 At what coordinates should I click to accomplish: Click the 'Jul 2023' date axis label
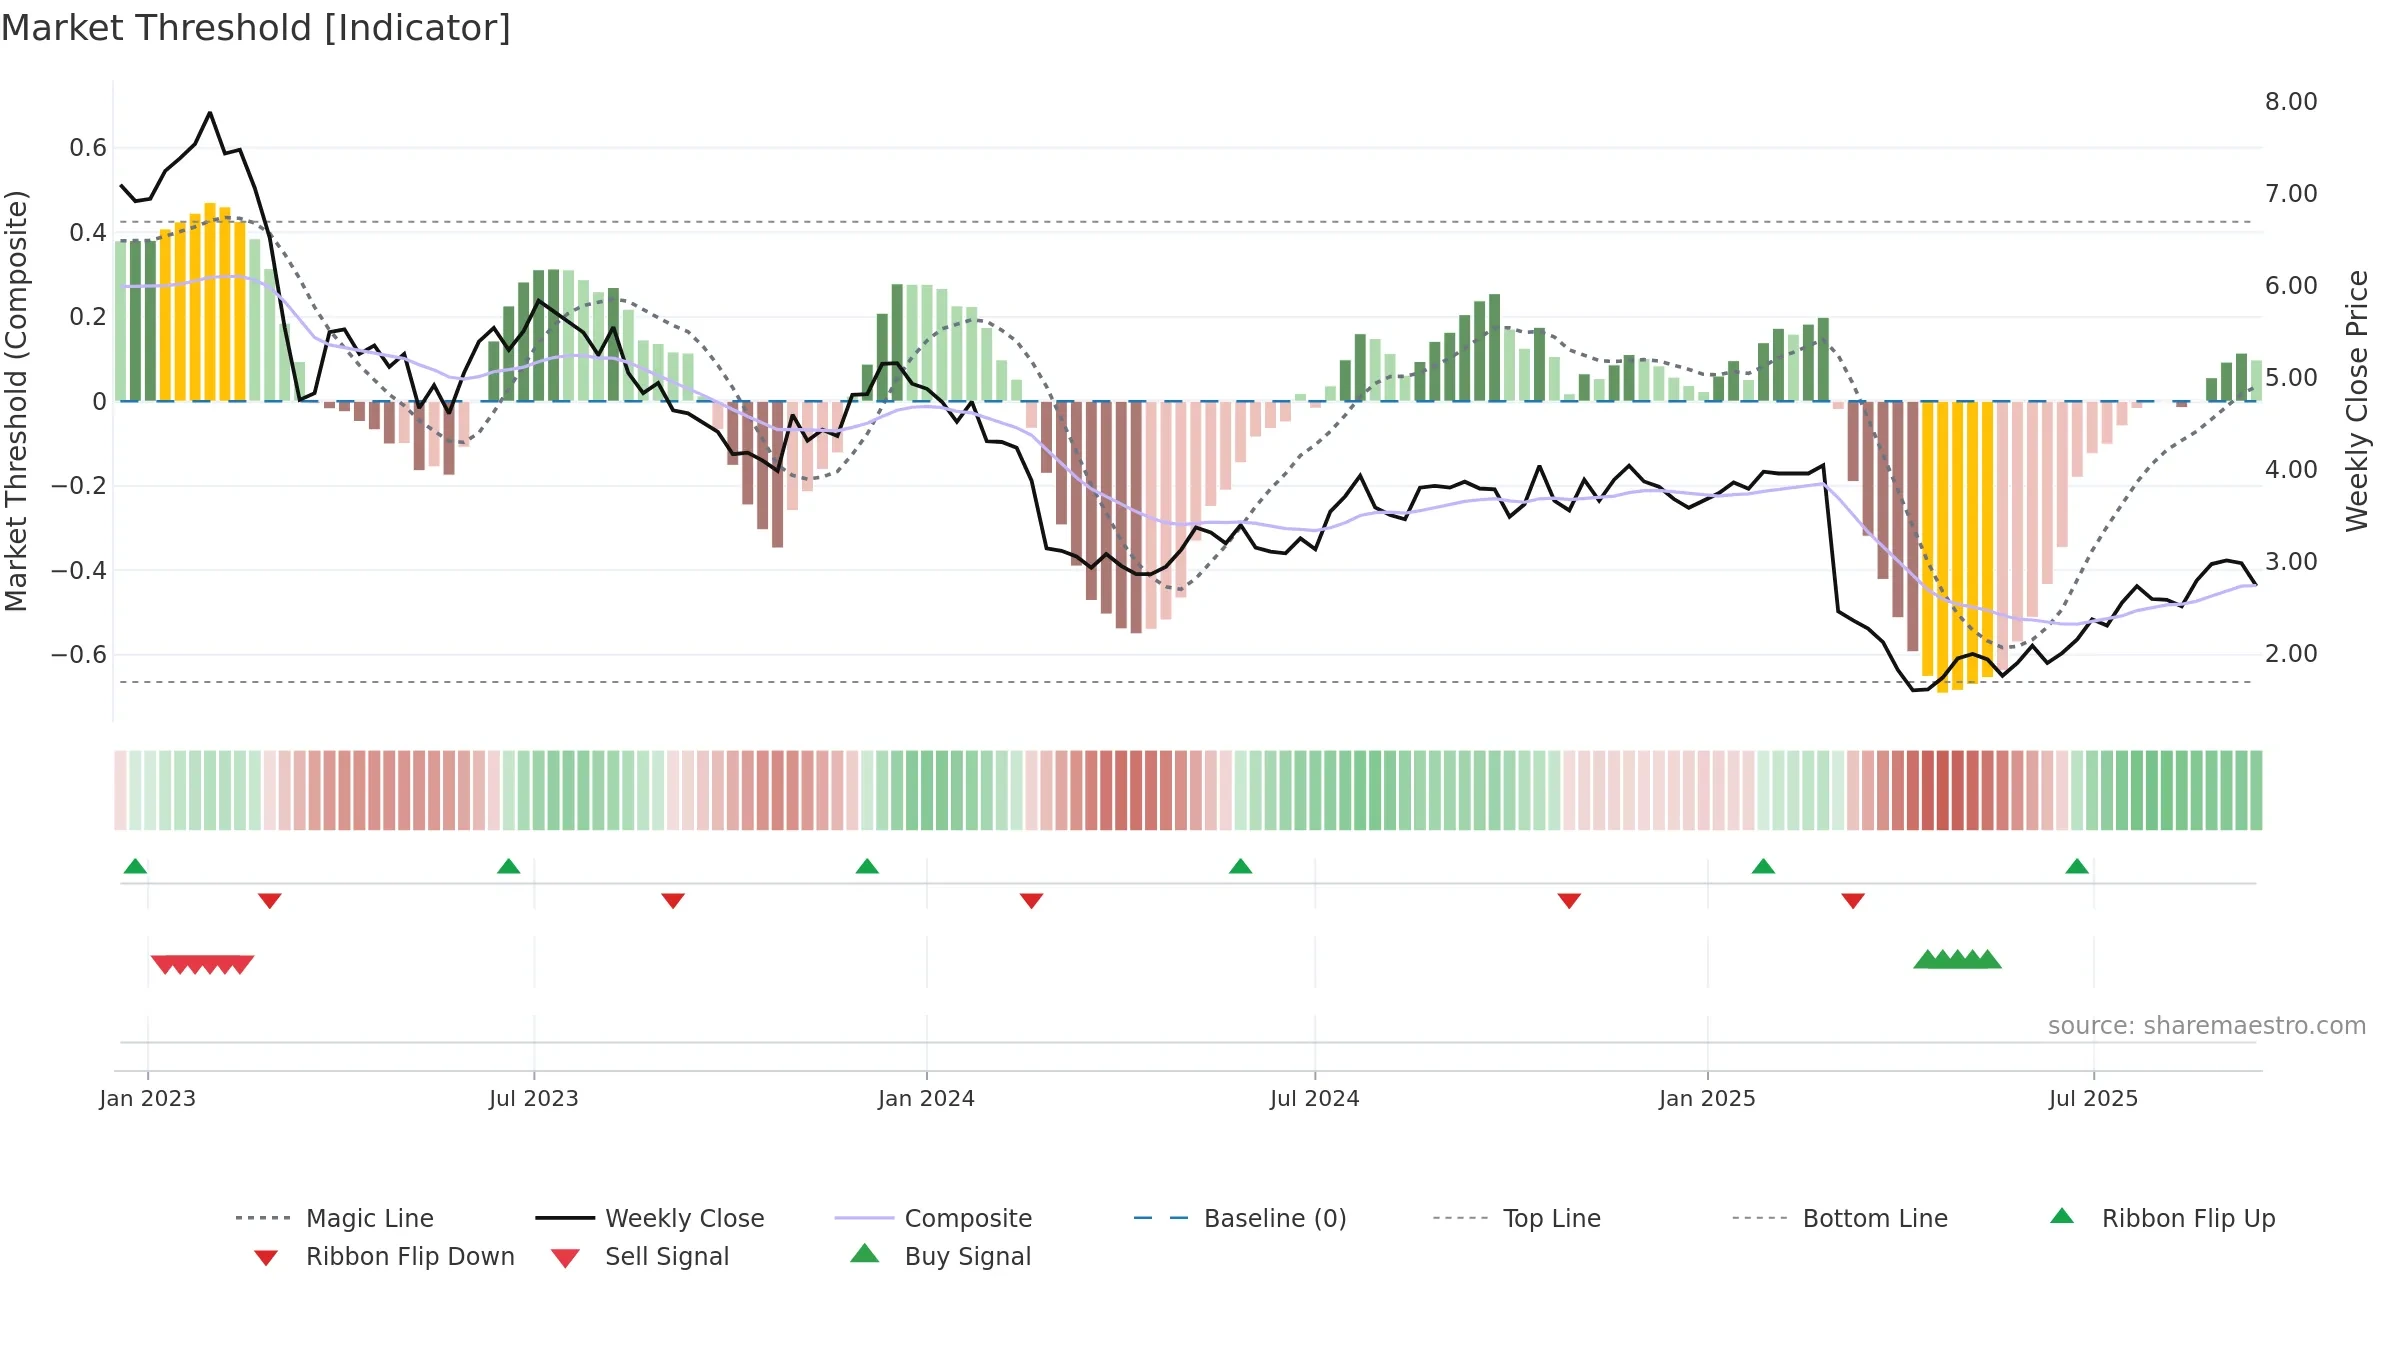[x=534, y=1098]
